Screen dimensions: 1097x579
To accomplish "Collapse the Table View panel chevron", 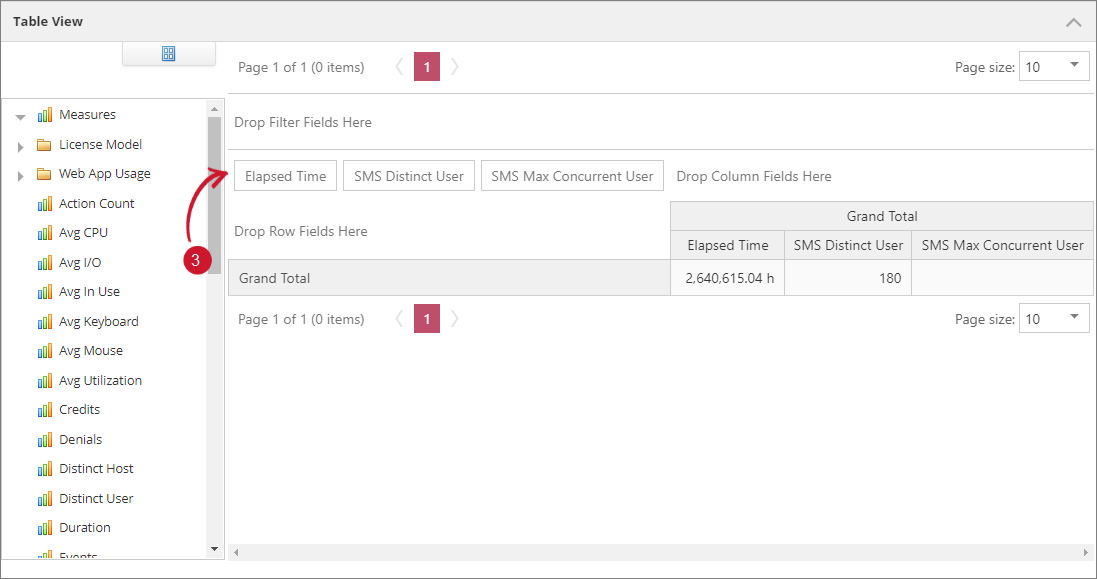I will pyautogui.click(x=1073, y=22).
